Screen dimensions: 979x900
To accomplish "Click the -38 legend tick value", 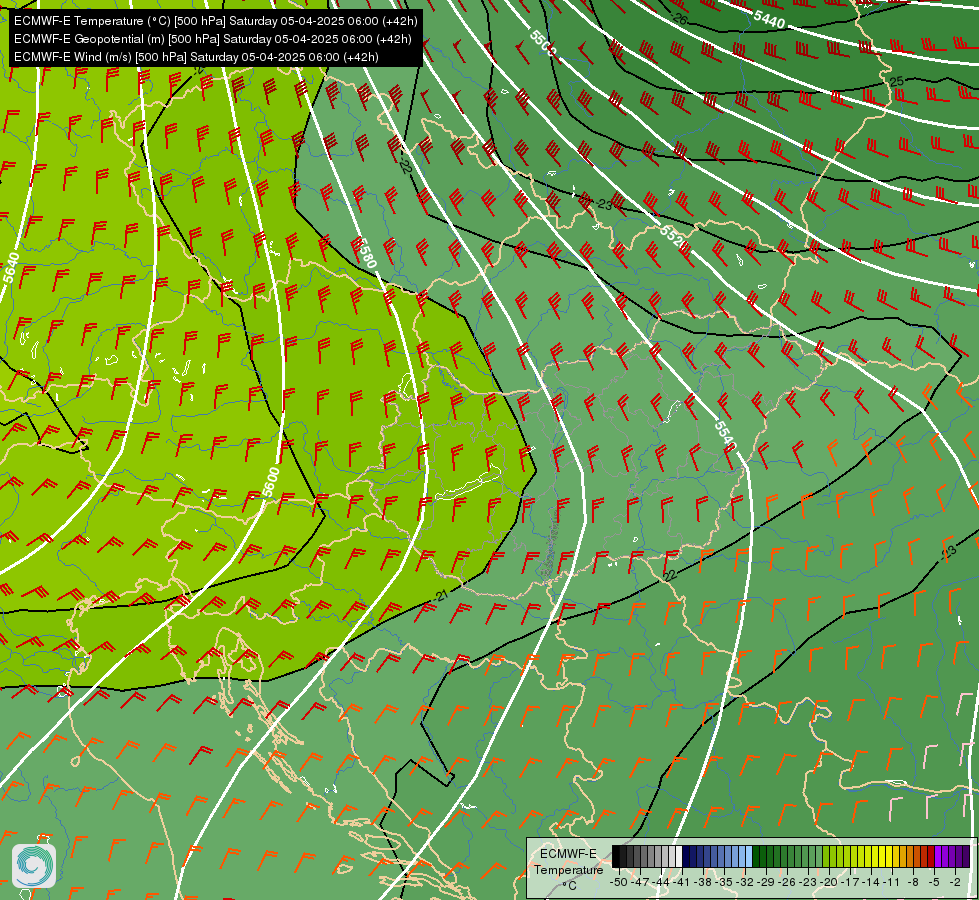I will 703,882.
